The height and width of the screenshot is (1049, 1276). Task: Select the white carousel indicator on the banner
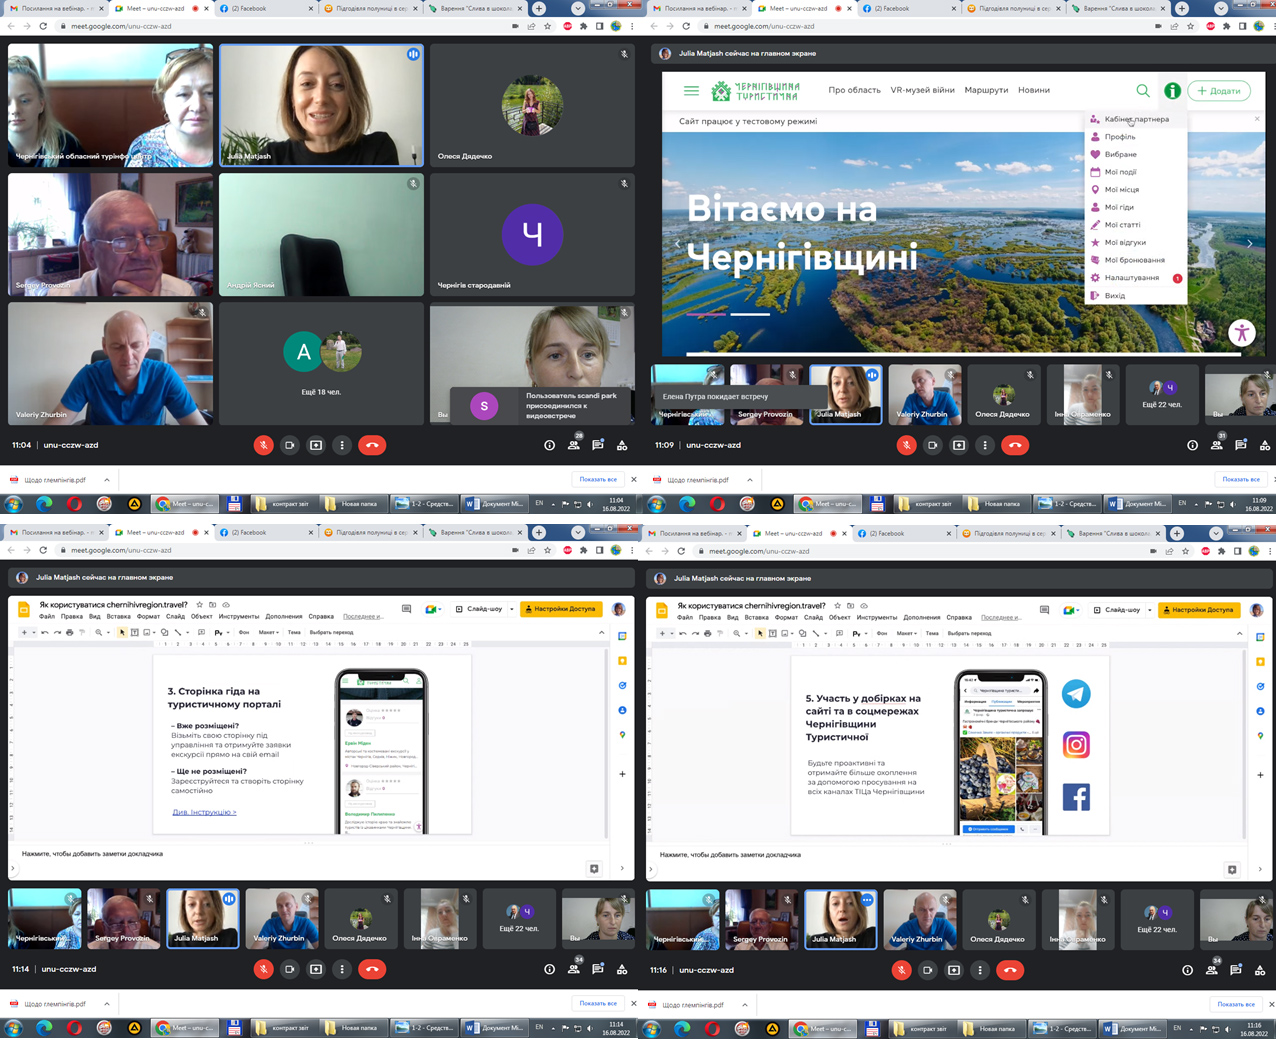click(x=750, y=314)
